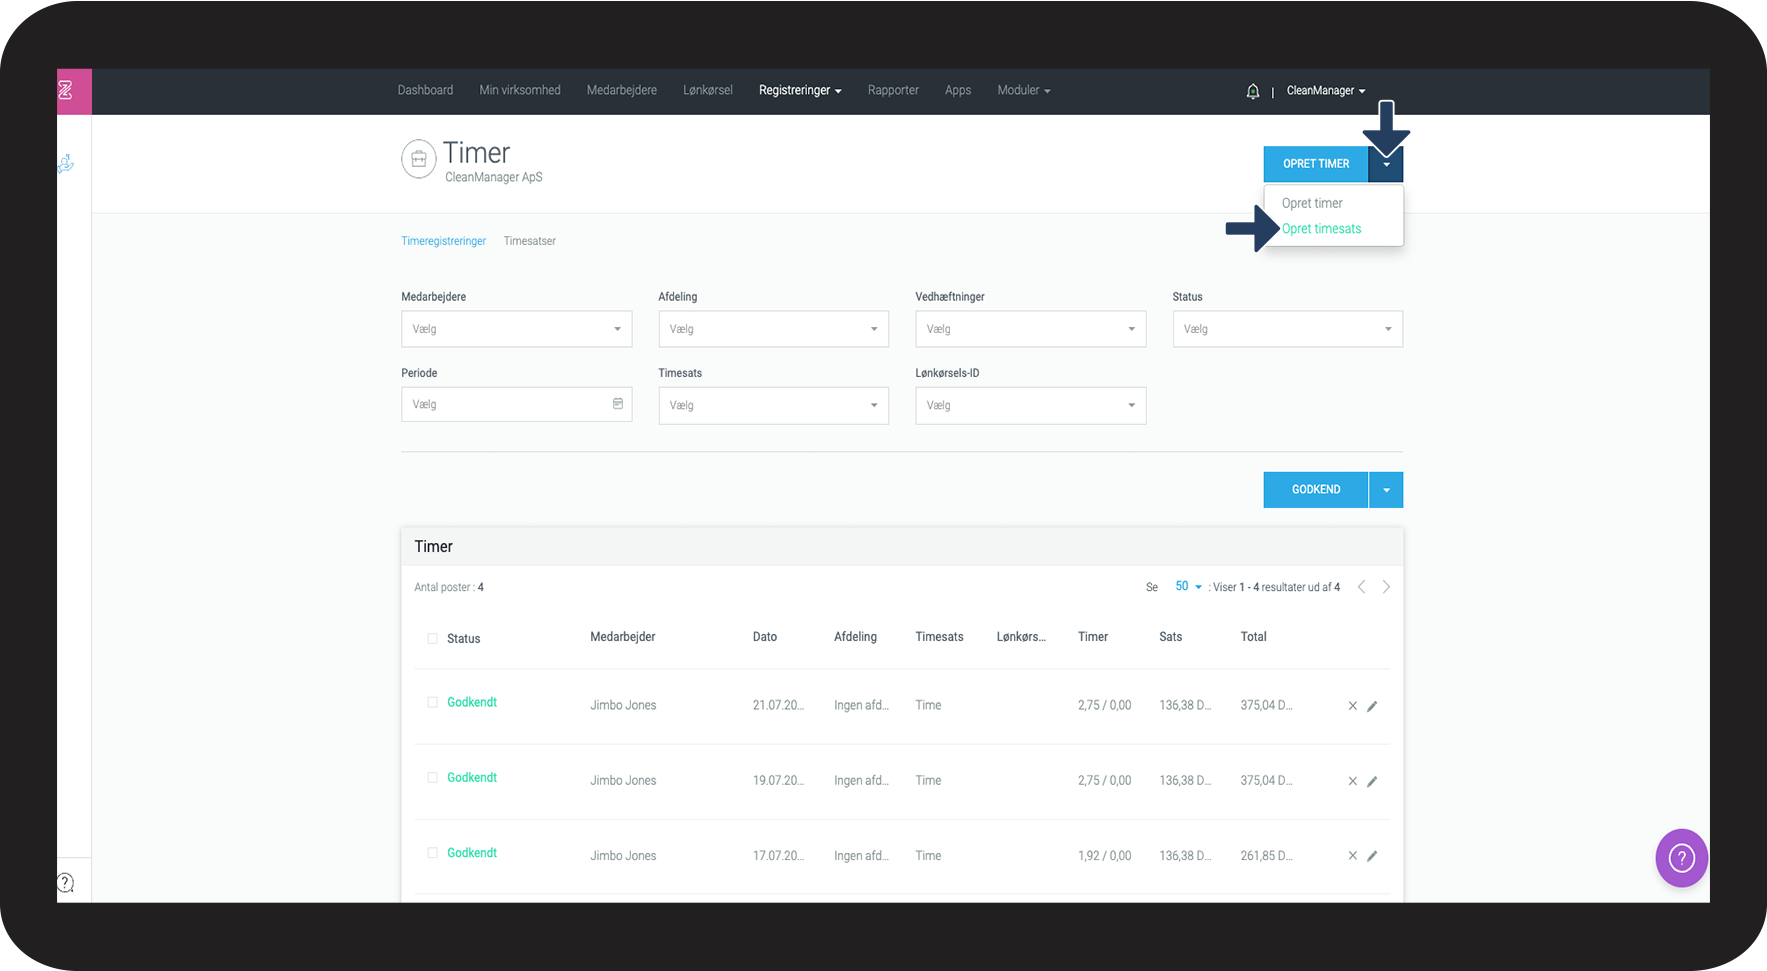Image resolution: width=1767 pixels, height=971 pixels.
Task: Tick the select-all checkbox beside Status header
Action: click(x=432, y=638)
